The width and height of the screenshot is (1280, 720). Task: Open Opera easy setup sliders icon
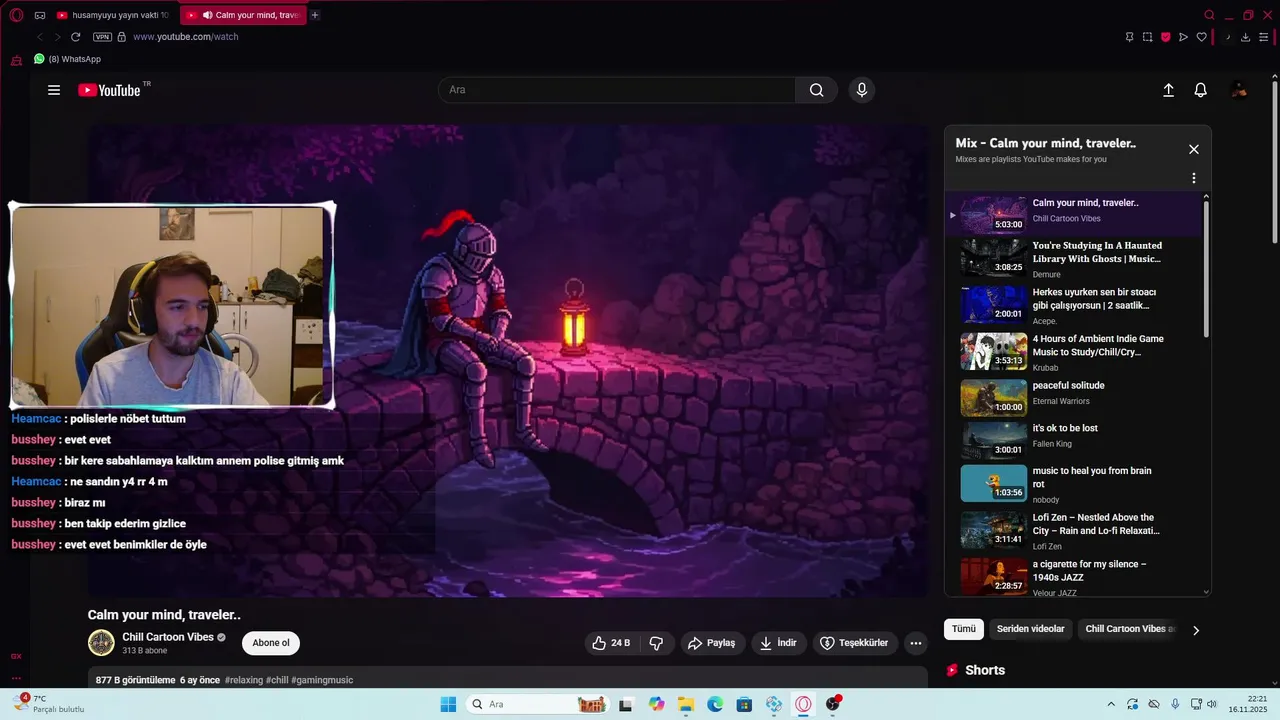point(1264,37)
